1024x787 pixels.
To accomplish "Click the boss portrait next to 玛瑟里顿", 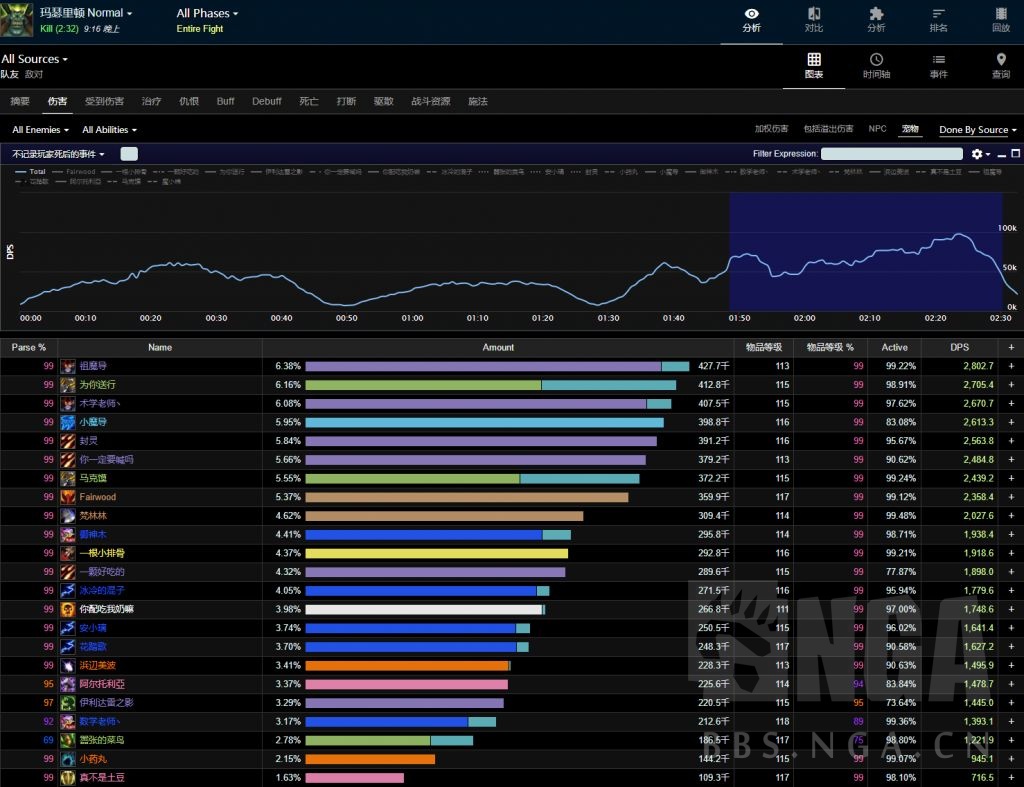I will tap(18, 19).
